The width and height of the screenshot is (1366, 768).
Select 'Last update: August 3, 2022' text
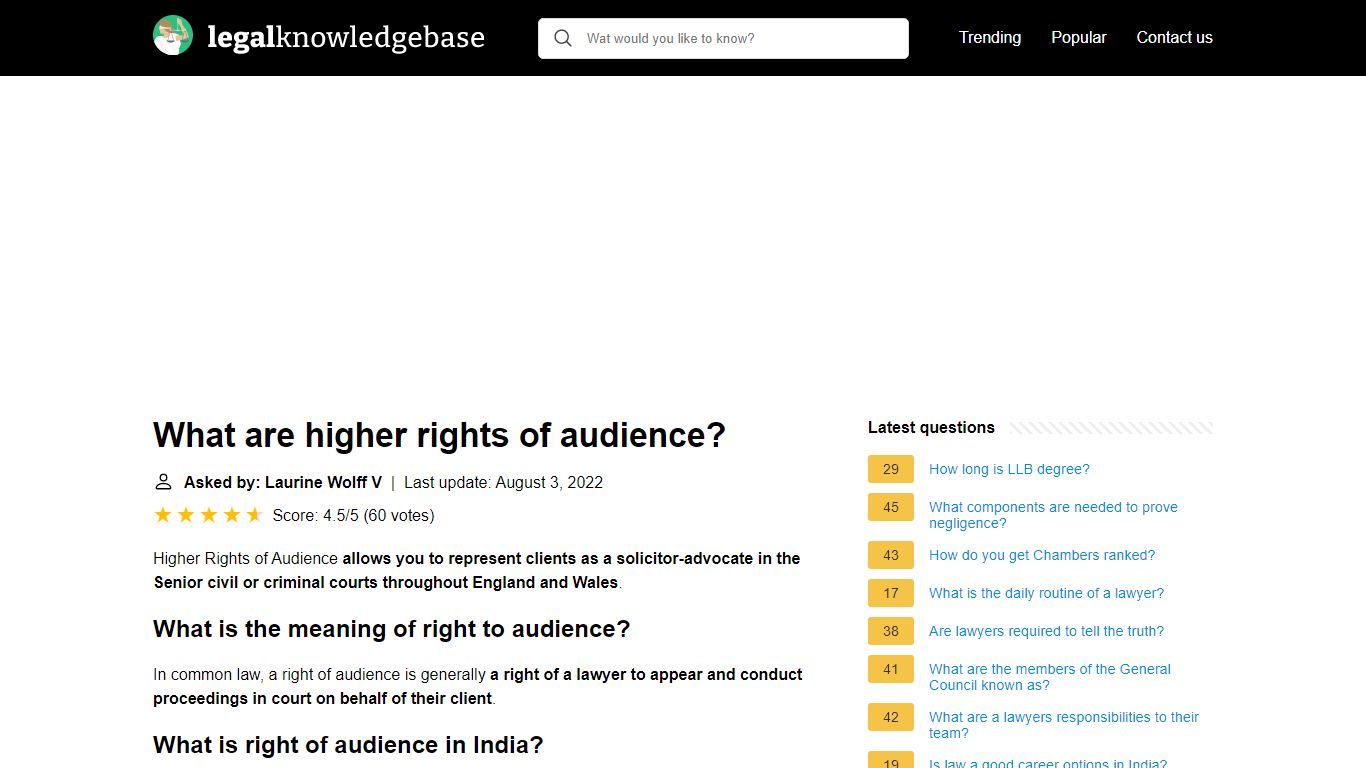(503, 482)
